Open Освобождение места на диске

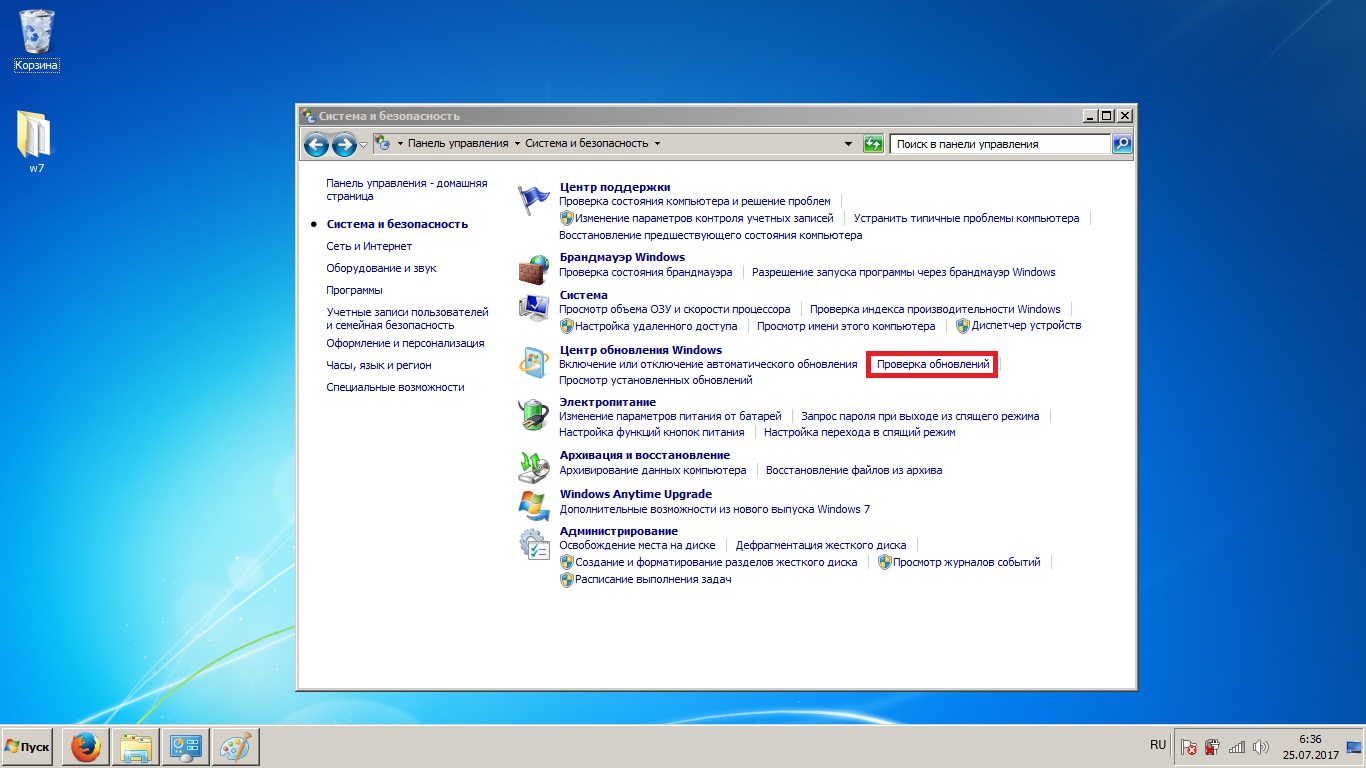[x=638, y=545]
